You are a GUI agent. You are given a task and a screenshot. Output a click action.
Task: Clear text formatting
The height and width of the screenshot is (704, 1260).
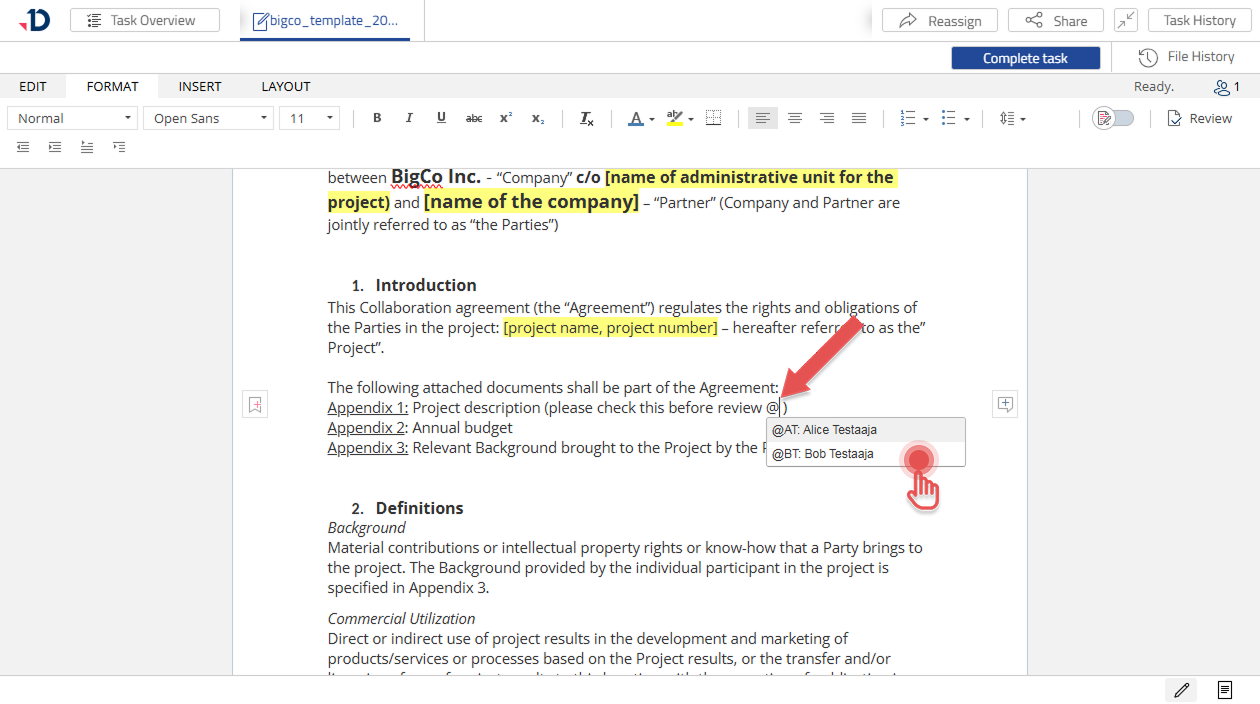pyautogui.click(x=587, y=118)
